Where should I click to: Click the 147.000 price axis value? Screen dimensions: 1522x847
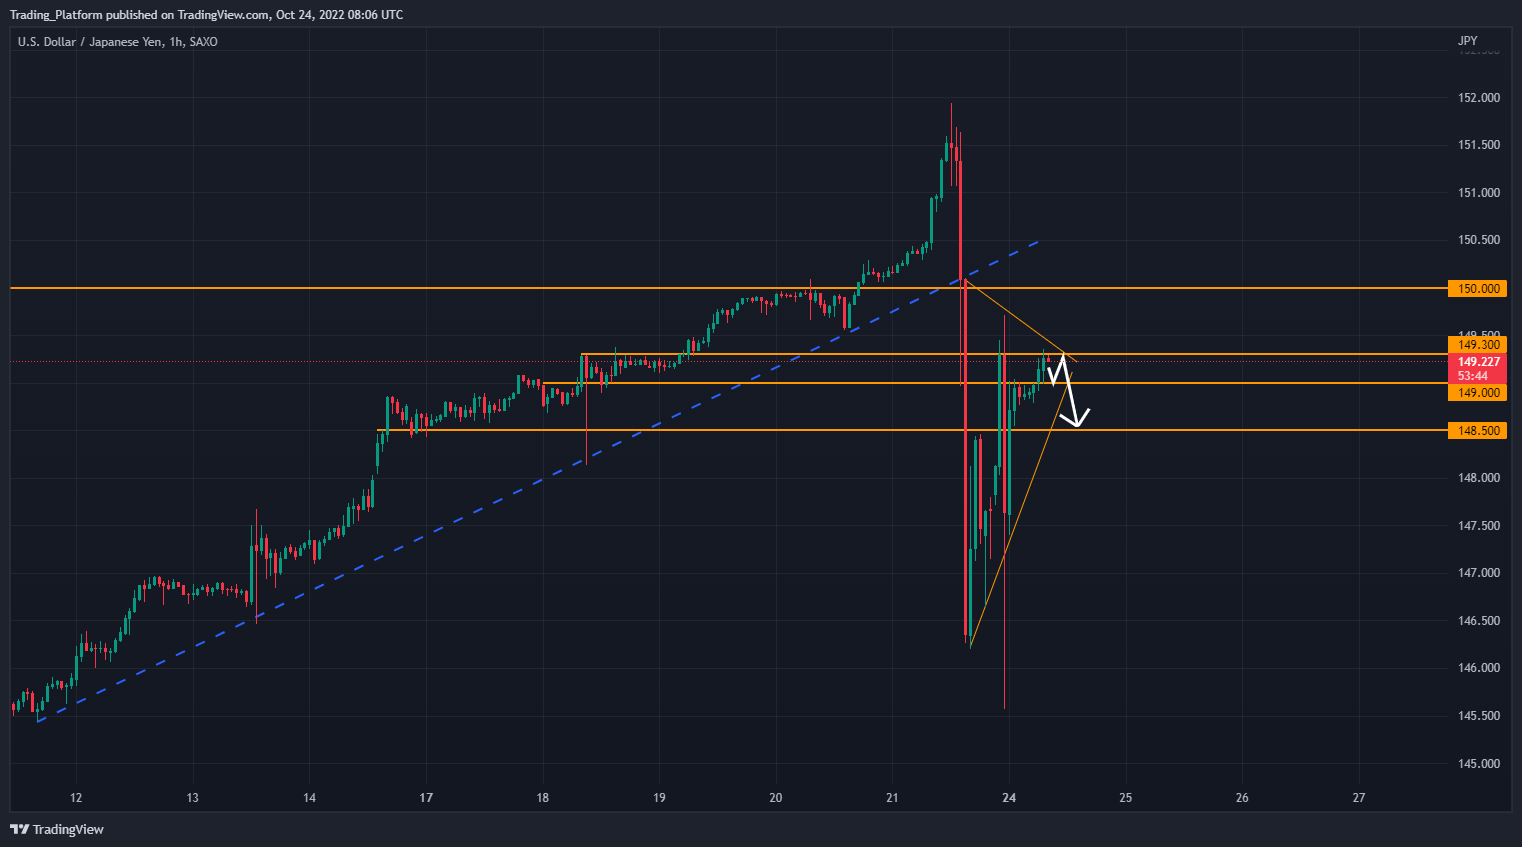click(1479, 573)
